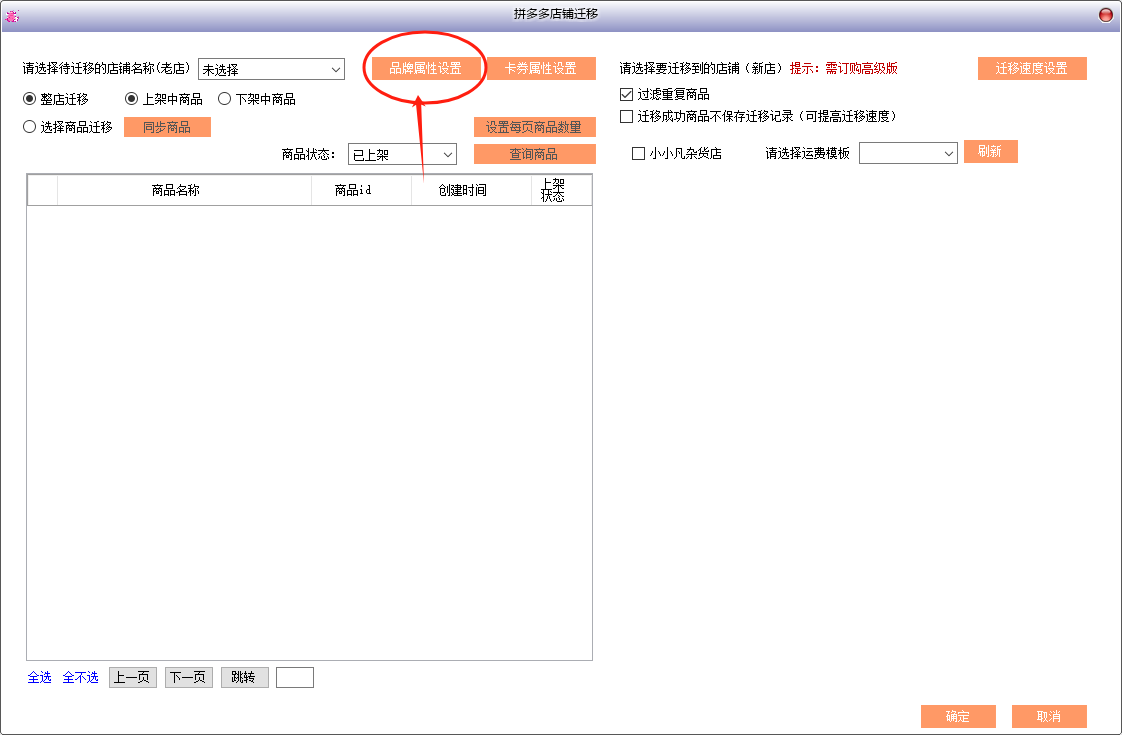Focus the page number input field
Image resolution: width=1122 pixels, height=735 pixels.
295,677
